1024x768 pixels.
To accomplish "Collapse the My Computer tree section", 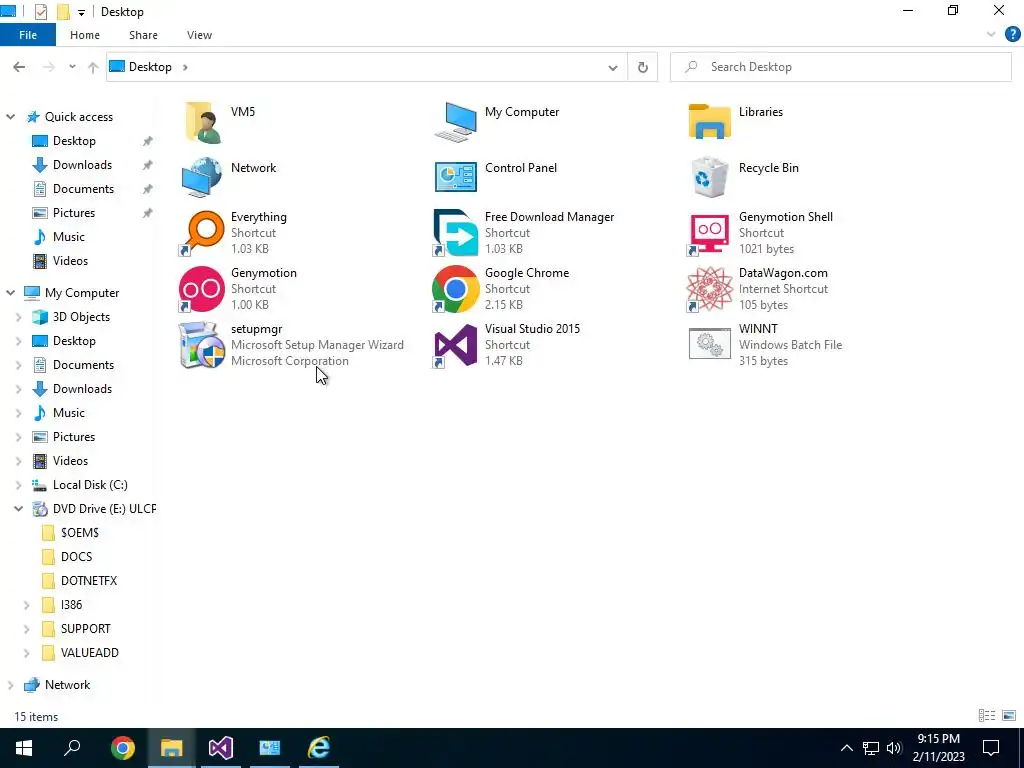I will pyautogui.click(x=10, y=293).
